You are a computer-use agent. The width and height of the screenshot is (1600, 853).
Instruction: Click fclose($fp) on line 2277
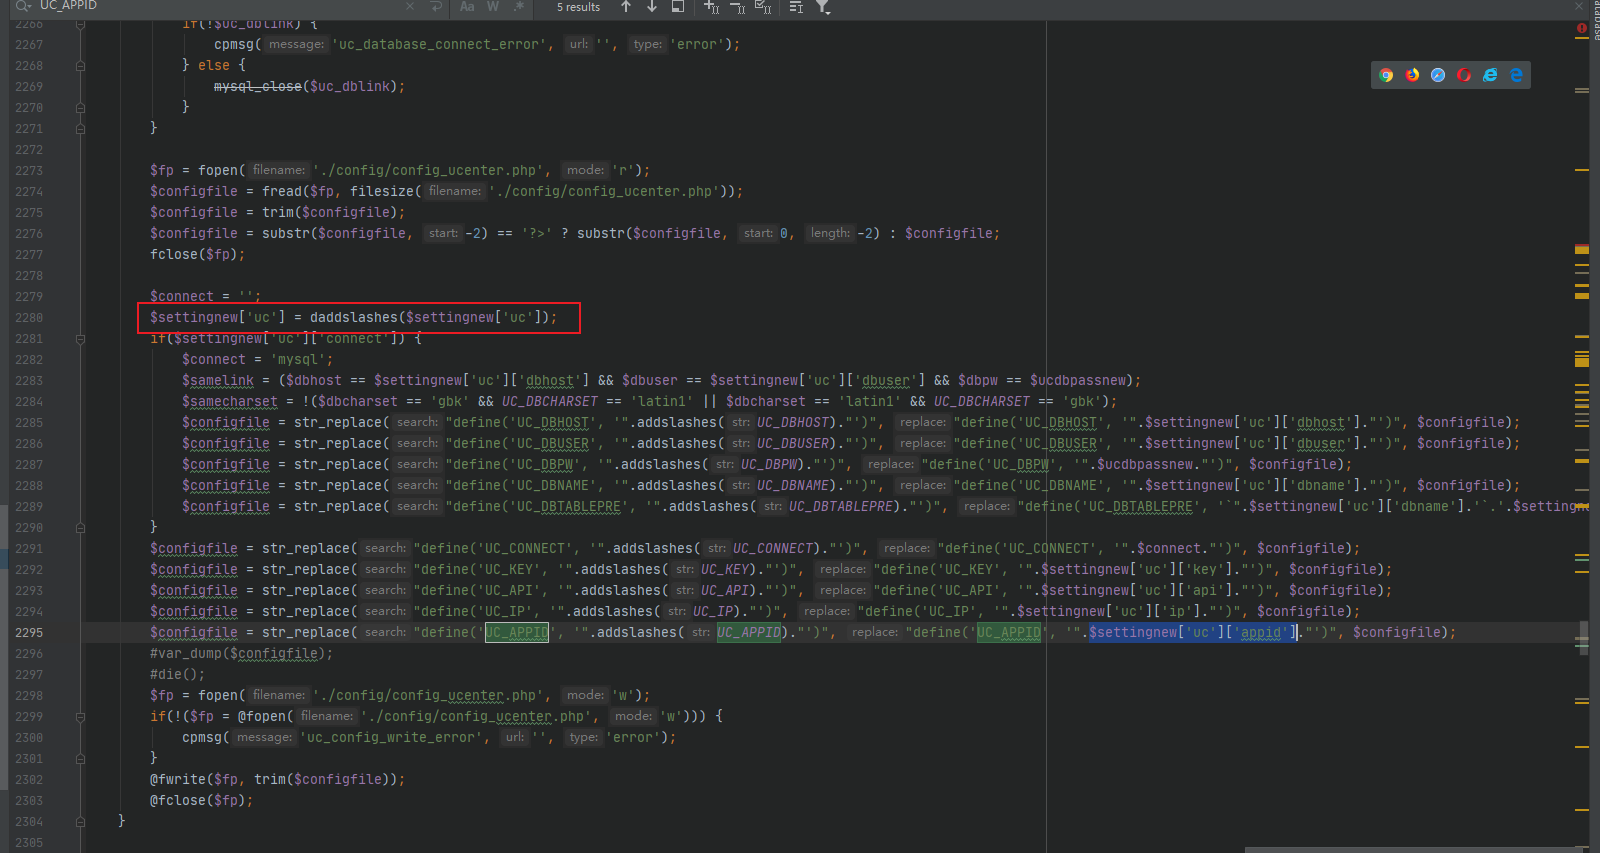coord(197,255)
